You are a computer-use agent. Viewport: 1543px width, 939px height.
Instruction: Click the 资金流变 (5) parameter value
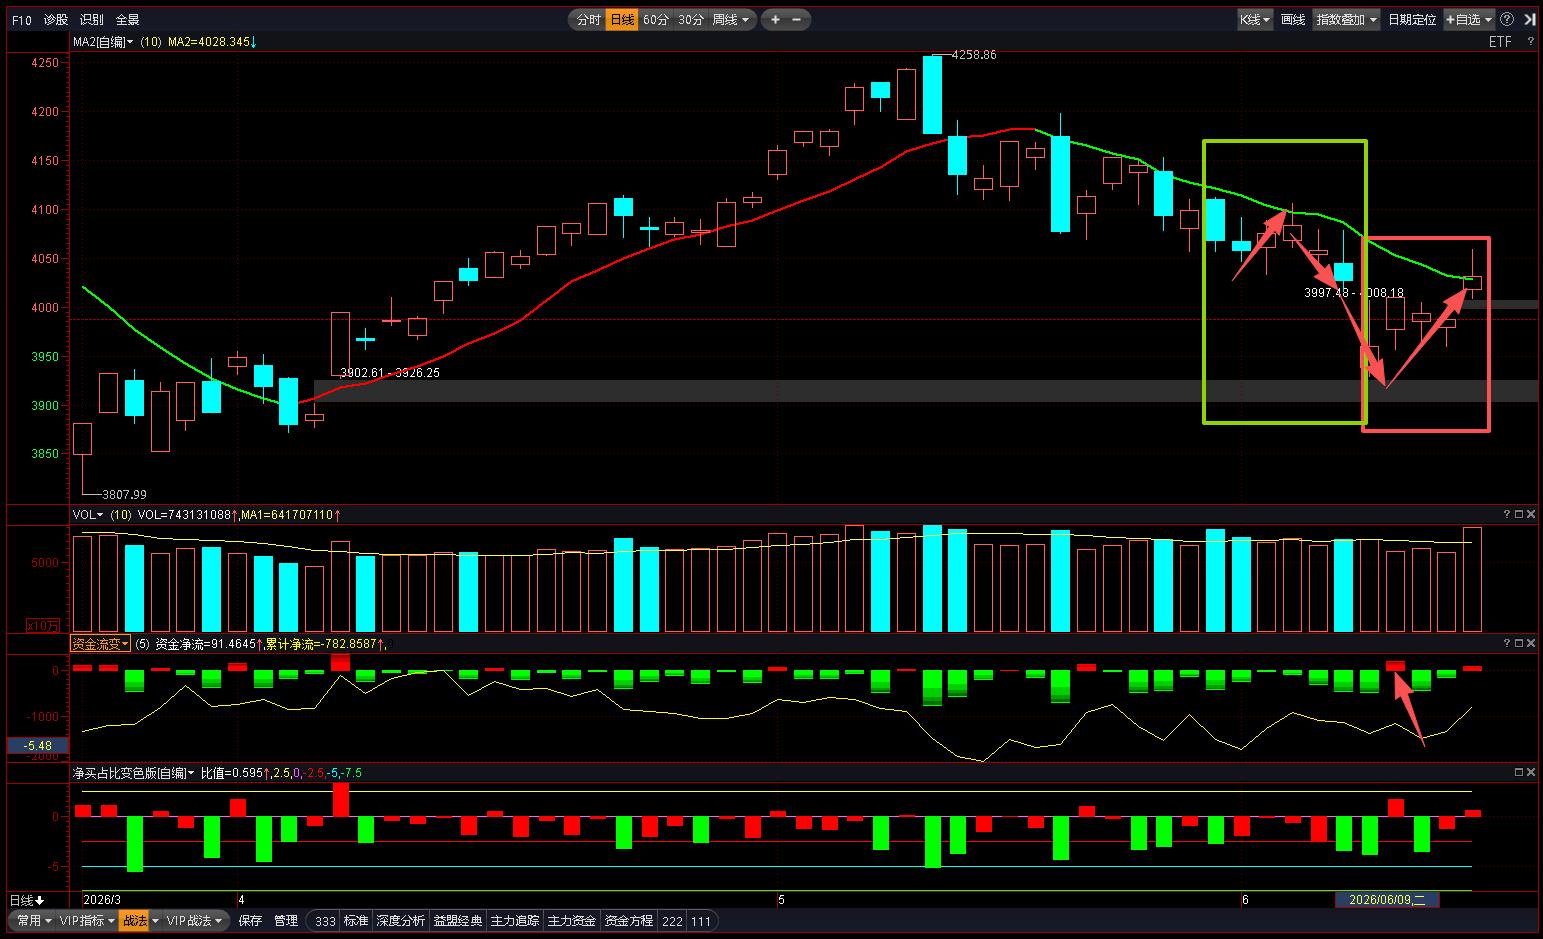[x=142, y=644]
